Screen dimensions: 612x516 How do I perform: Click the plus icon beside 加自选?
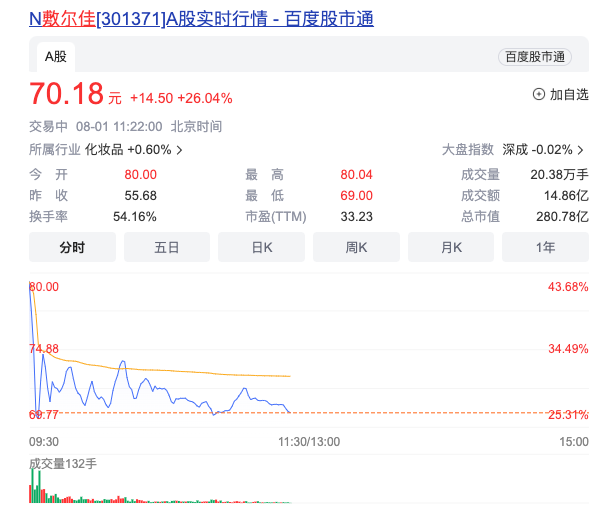click(539, 94)
